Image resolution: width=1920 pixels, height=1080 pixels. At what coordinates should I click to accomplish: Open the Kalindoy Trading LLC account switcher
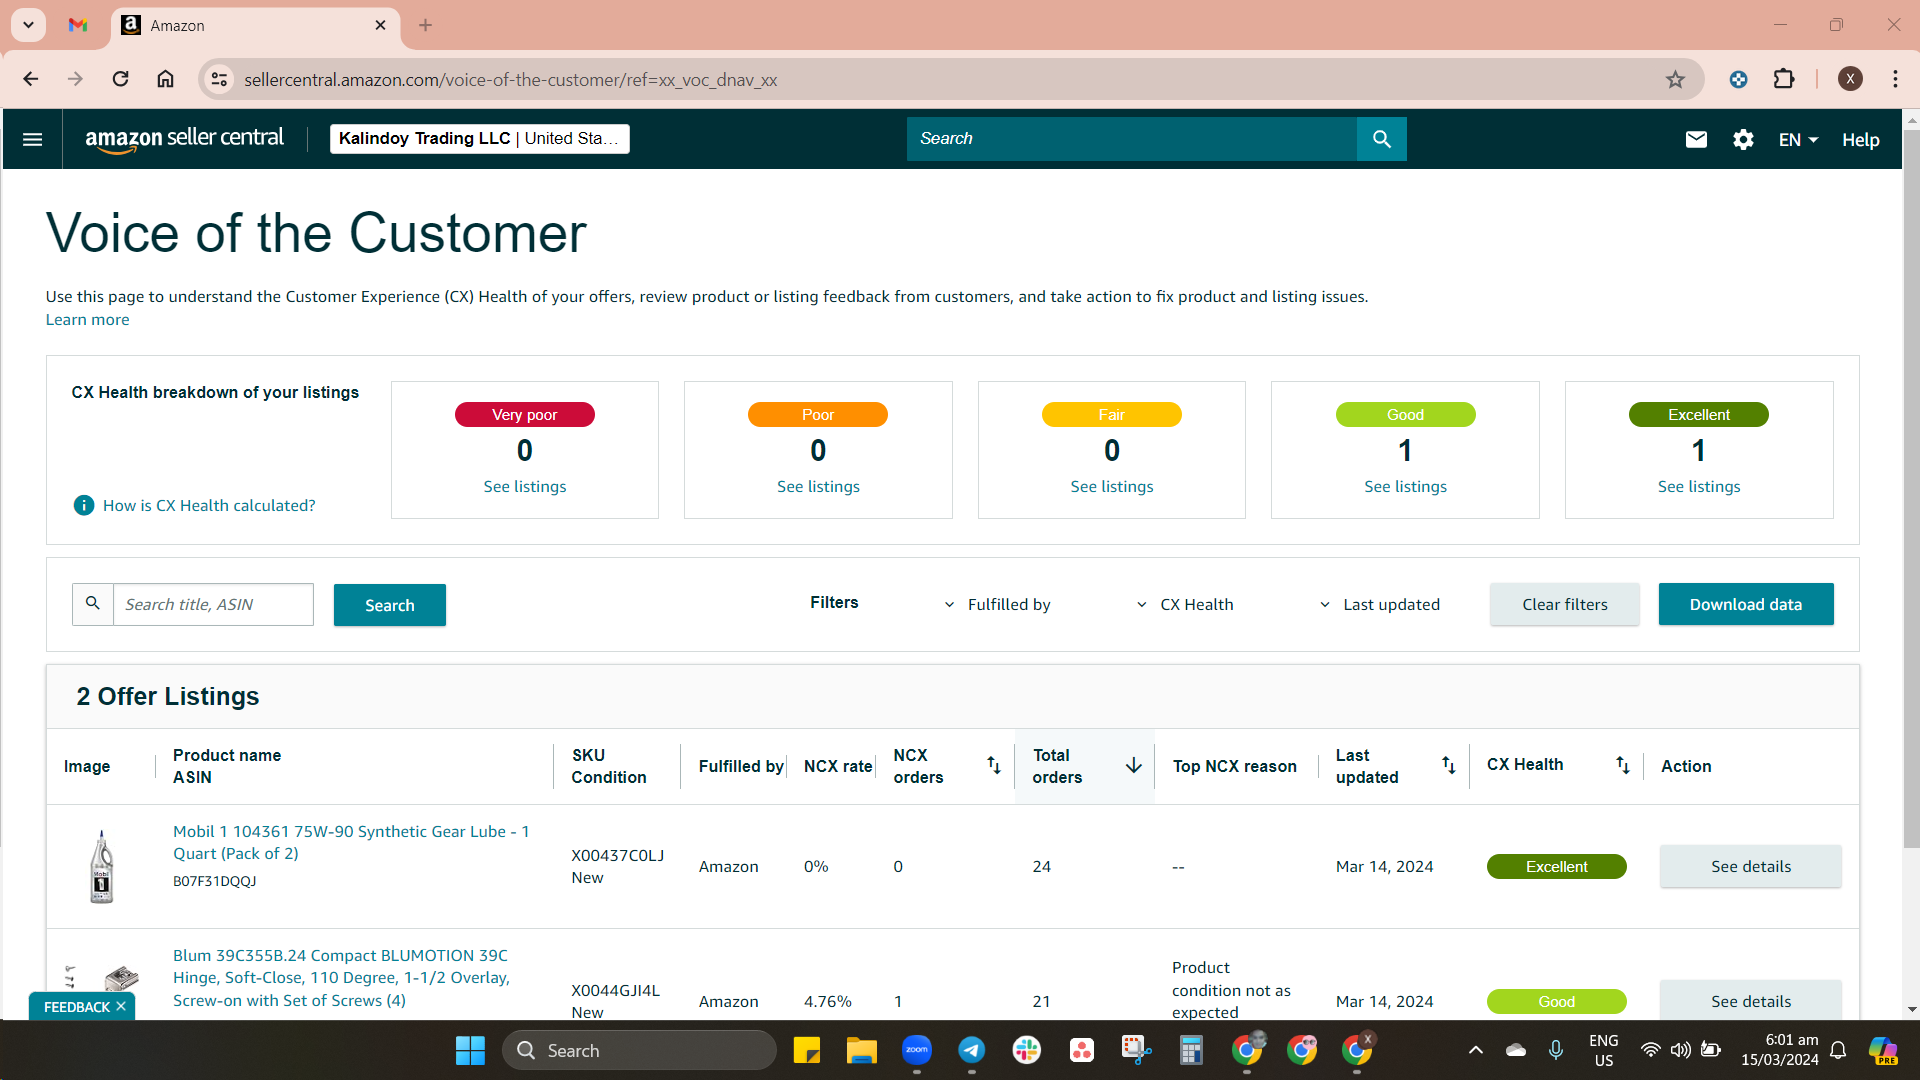click(480, 138)
